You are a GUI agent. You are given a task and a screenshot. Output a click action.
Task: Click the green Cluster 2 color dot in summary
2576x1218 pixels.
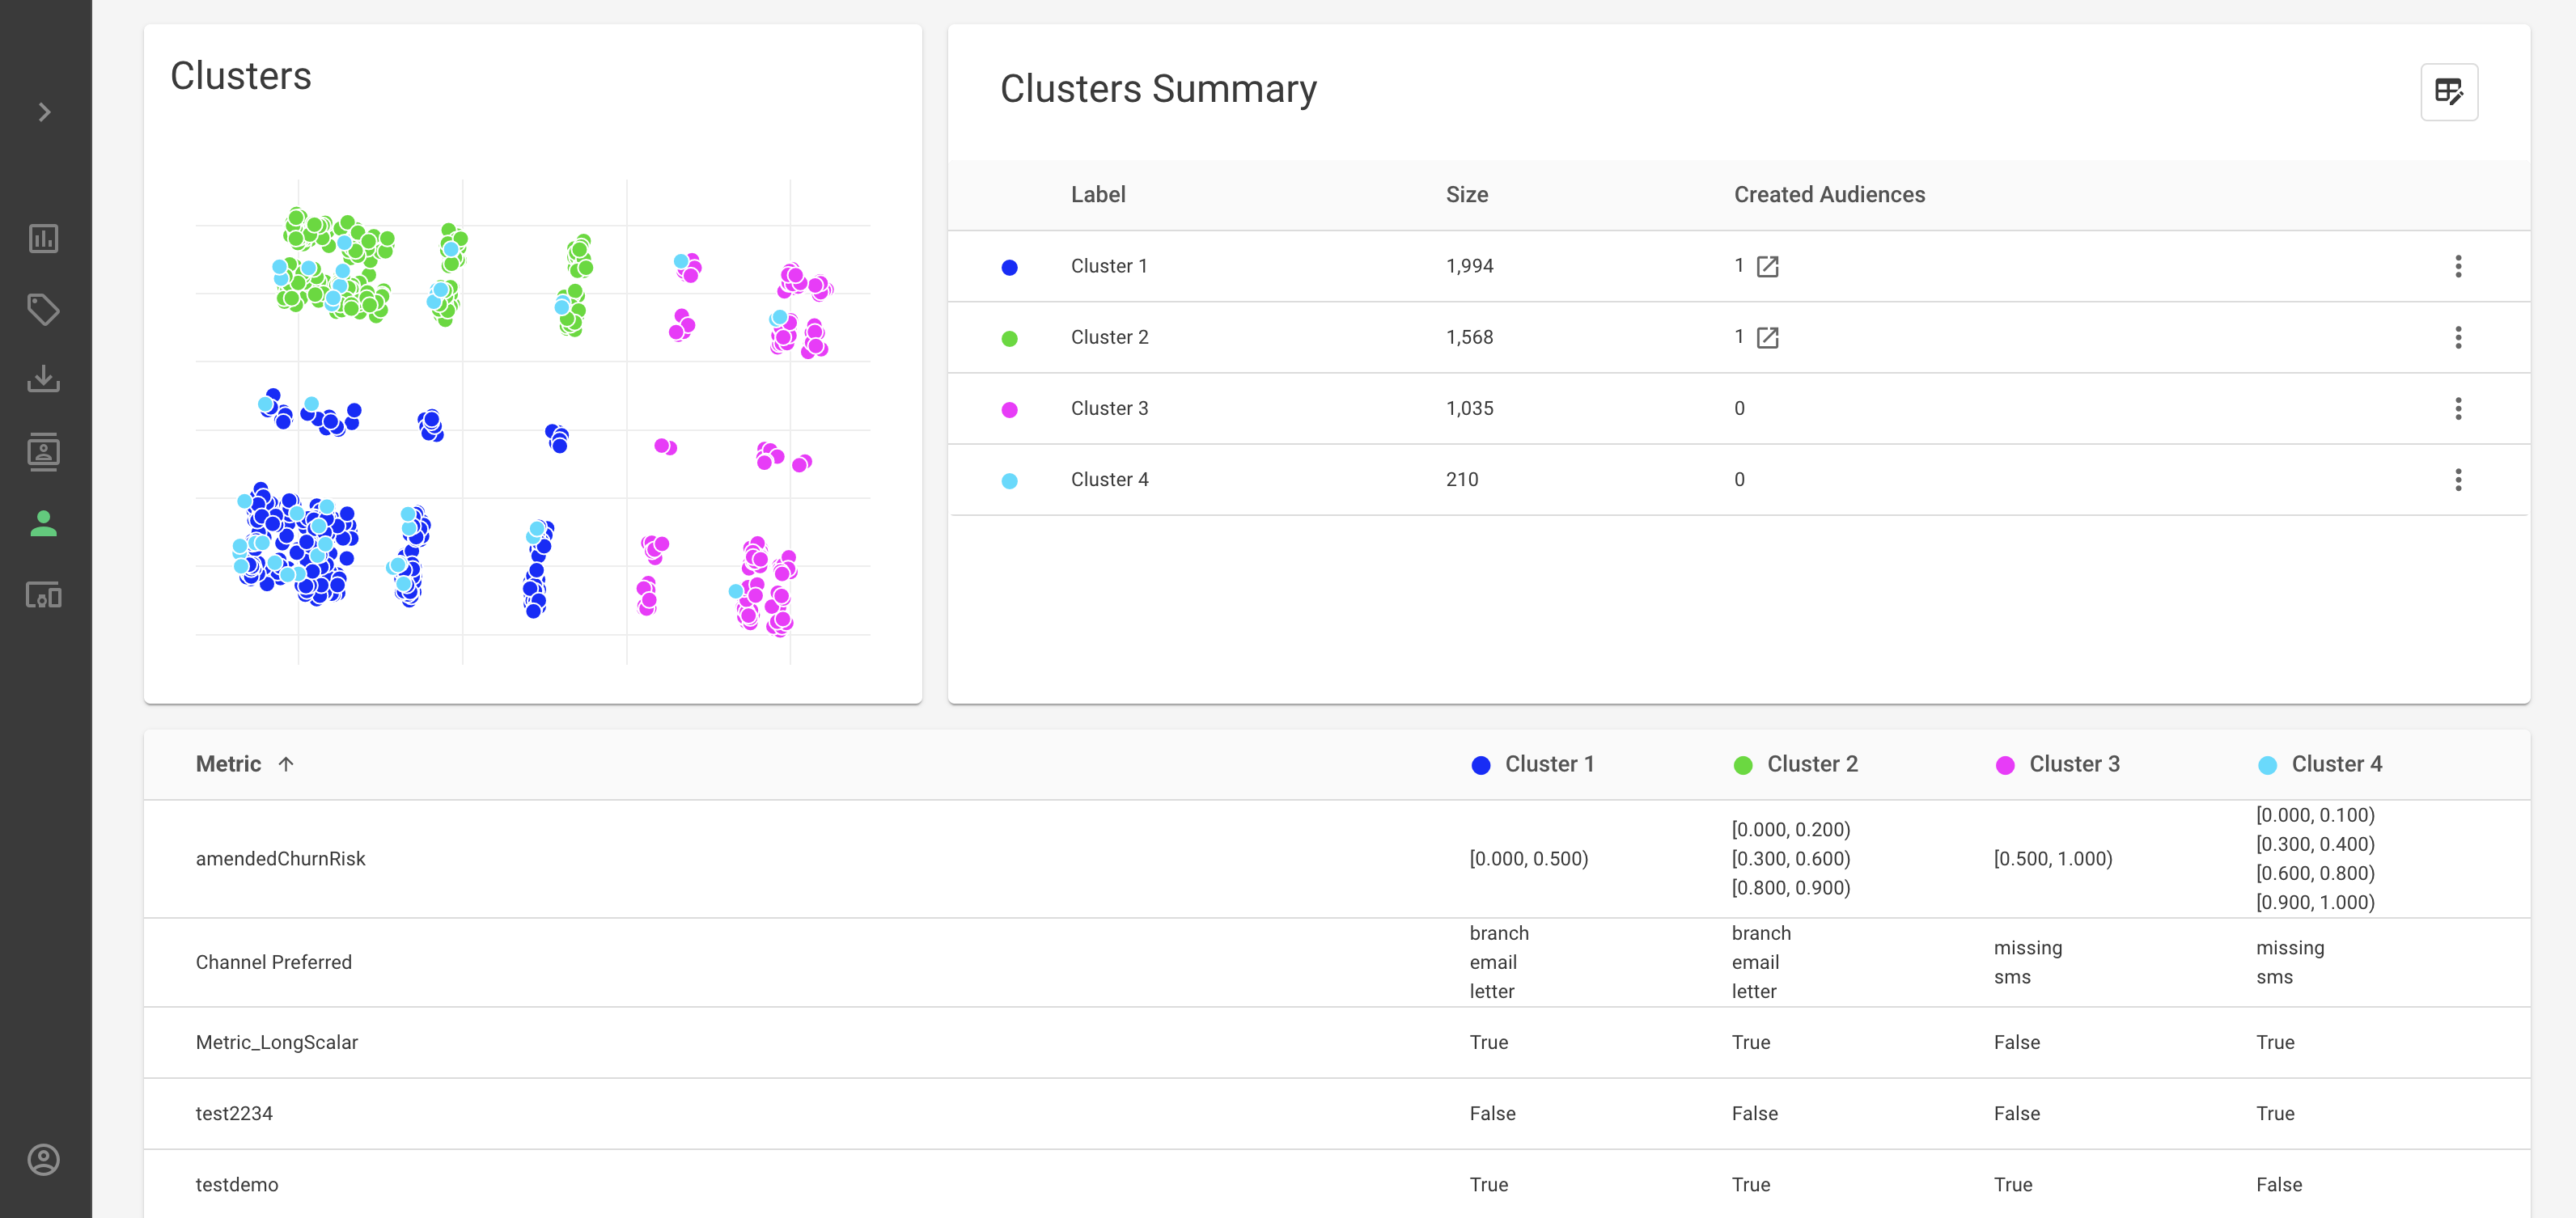tap(1010, 338)
